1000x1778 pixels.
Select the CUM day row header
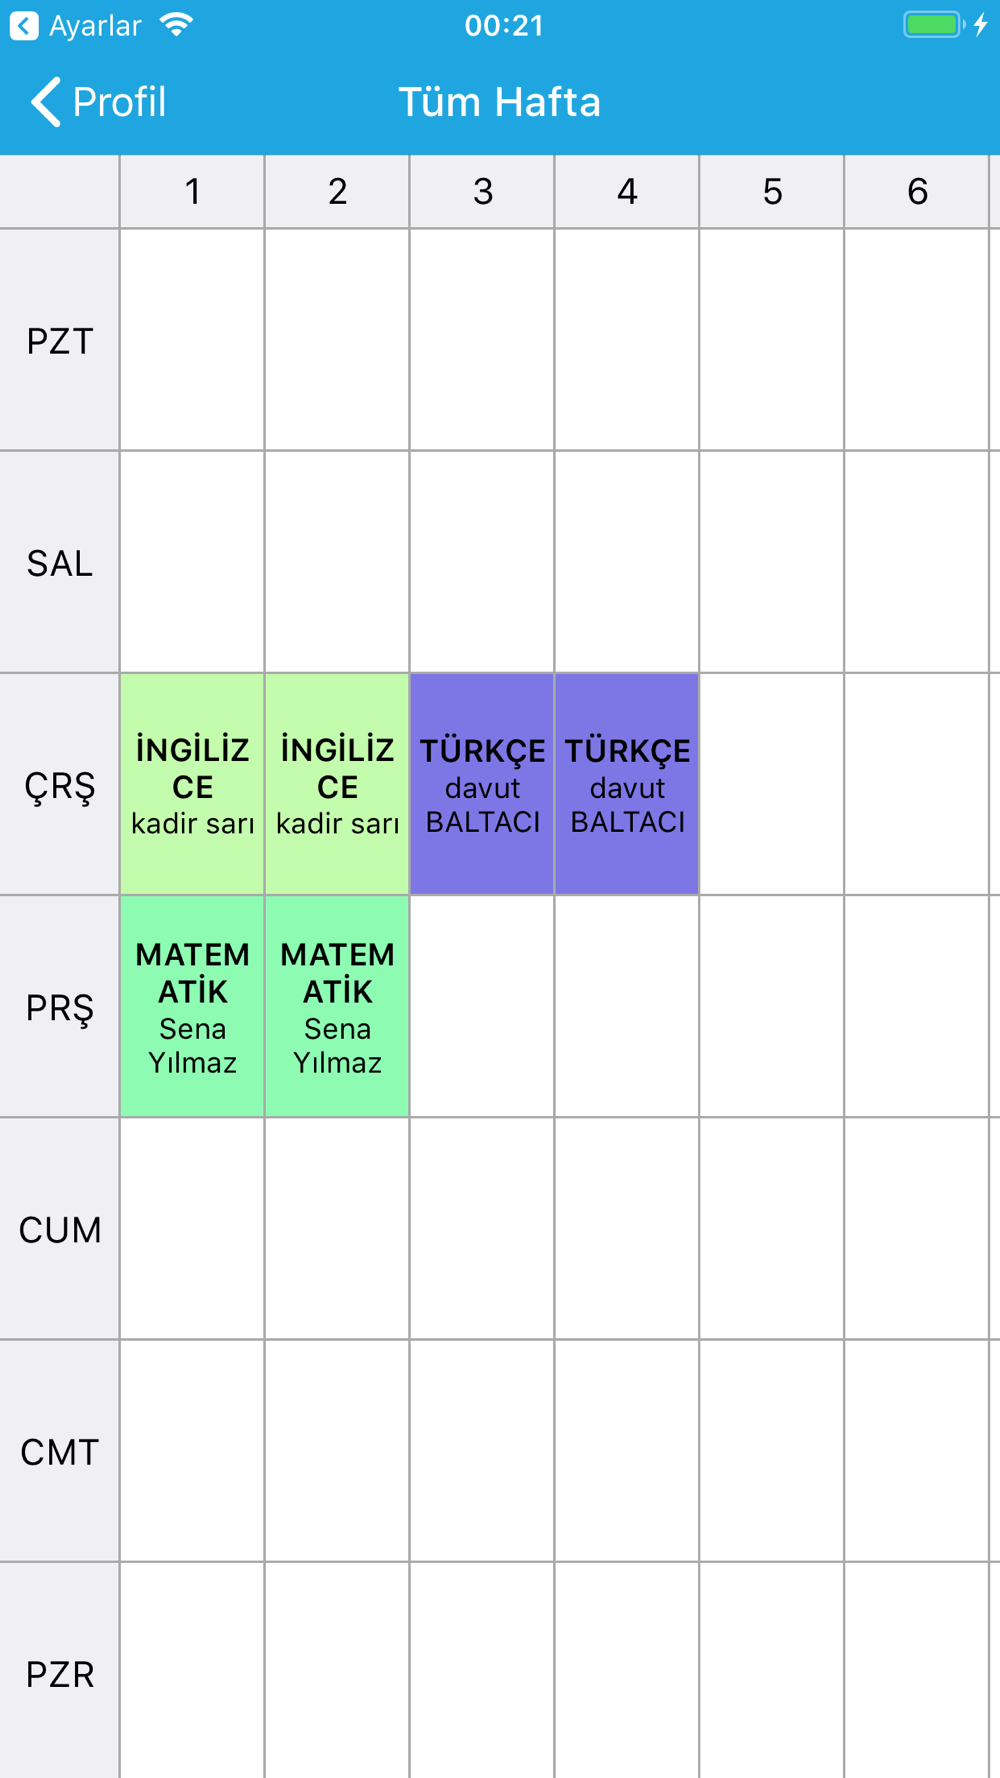pos(60,1228)
